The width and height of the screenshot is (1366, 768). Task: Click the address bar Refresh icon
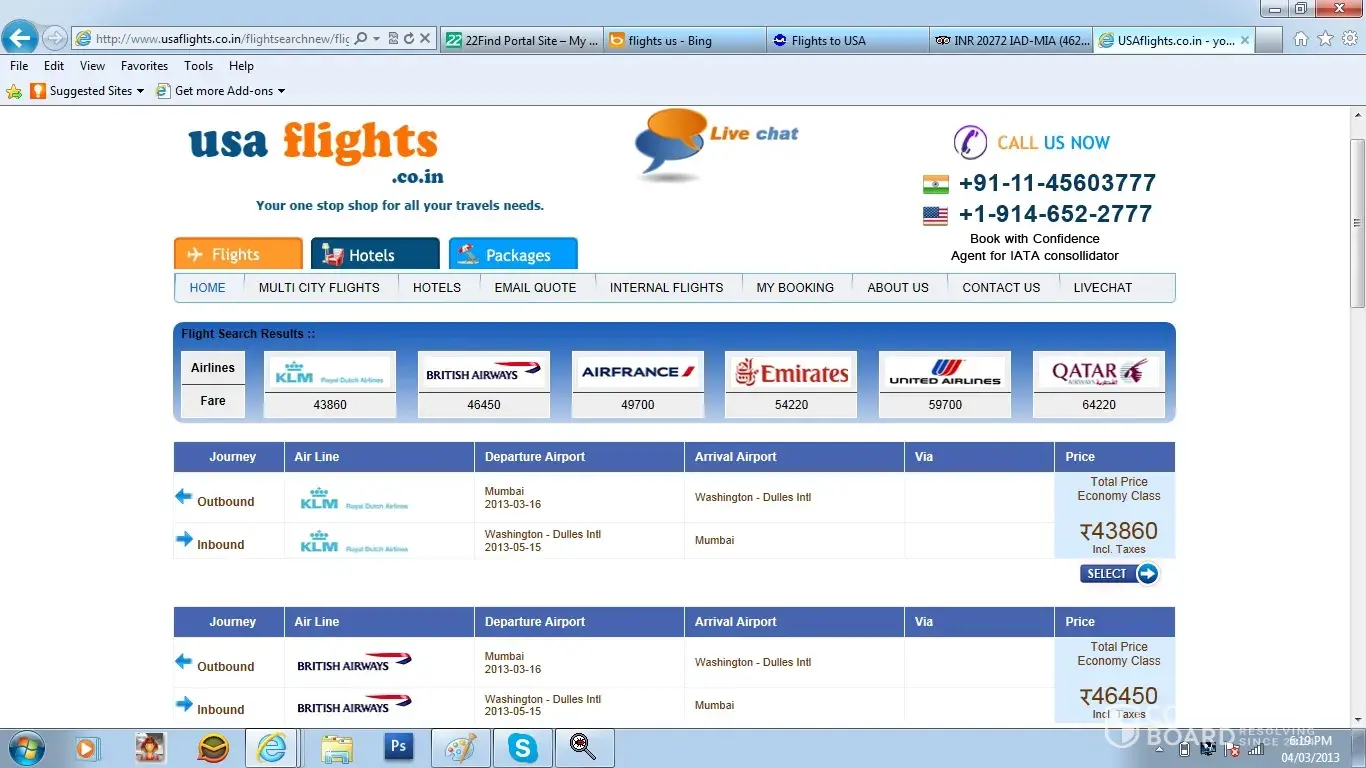408,39
